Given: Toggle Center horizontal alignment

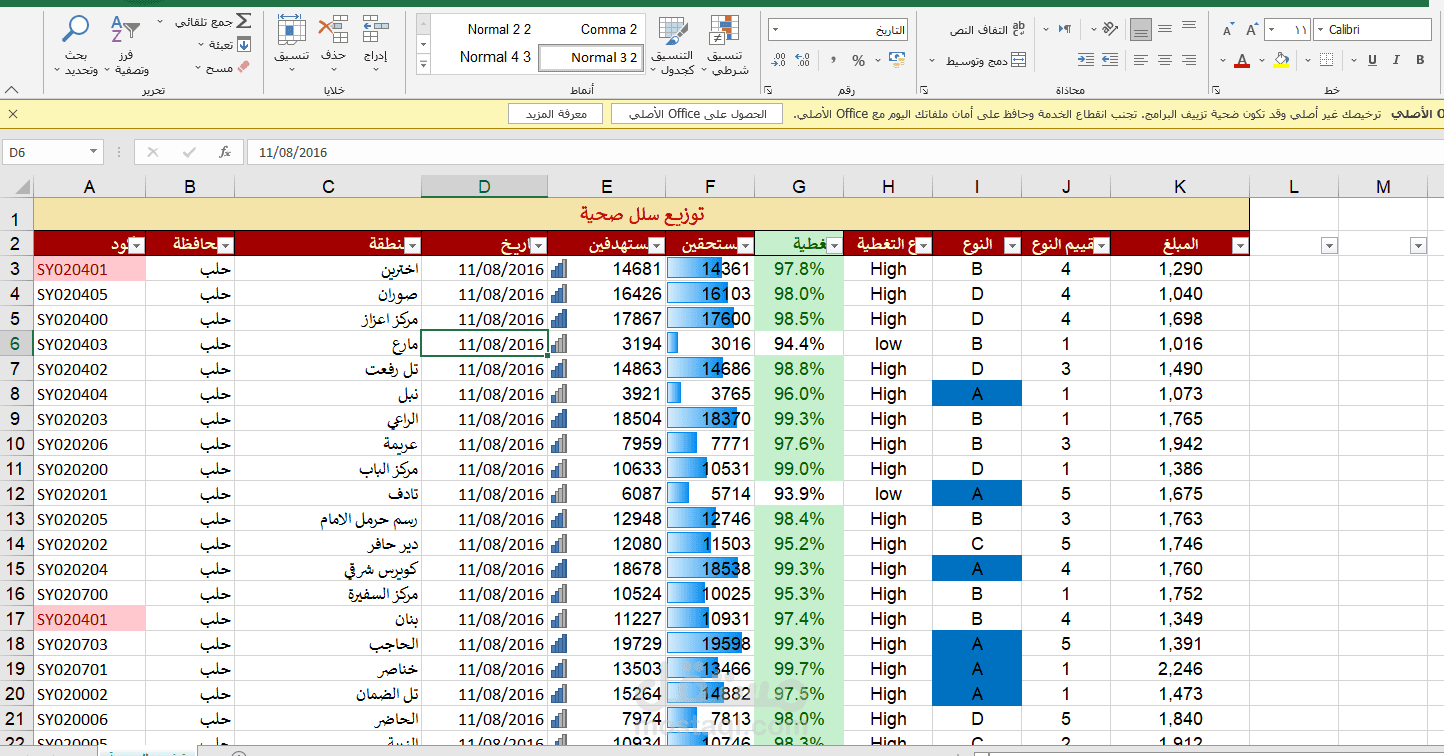Looking at the screenshot, I should 1165,59.
